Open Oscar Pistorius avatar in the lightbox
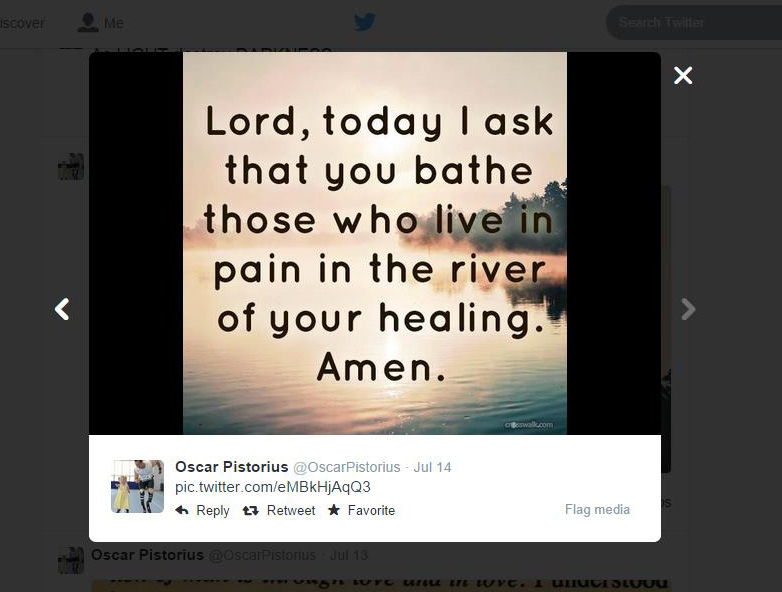Viewport: 782px width, 592px height. point(137,486)
